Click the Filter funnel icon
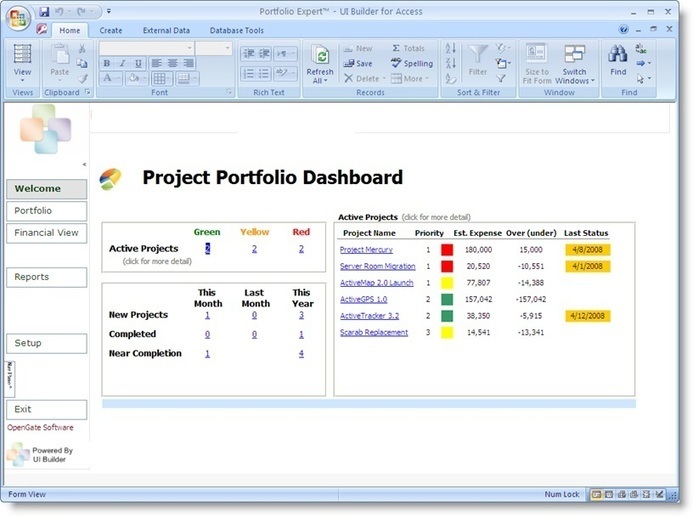Screen dimensions: 693x516 tap(478, 55)
